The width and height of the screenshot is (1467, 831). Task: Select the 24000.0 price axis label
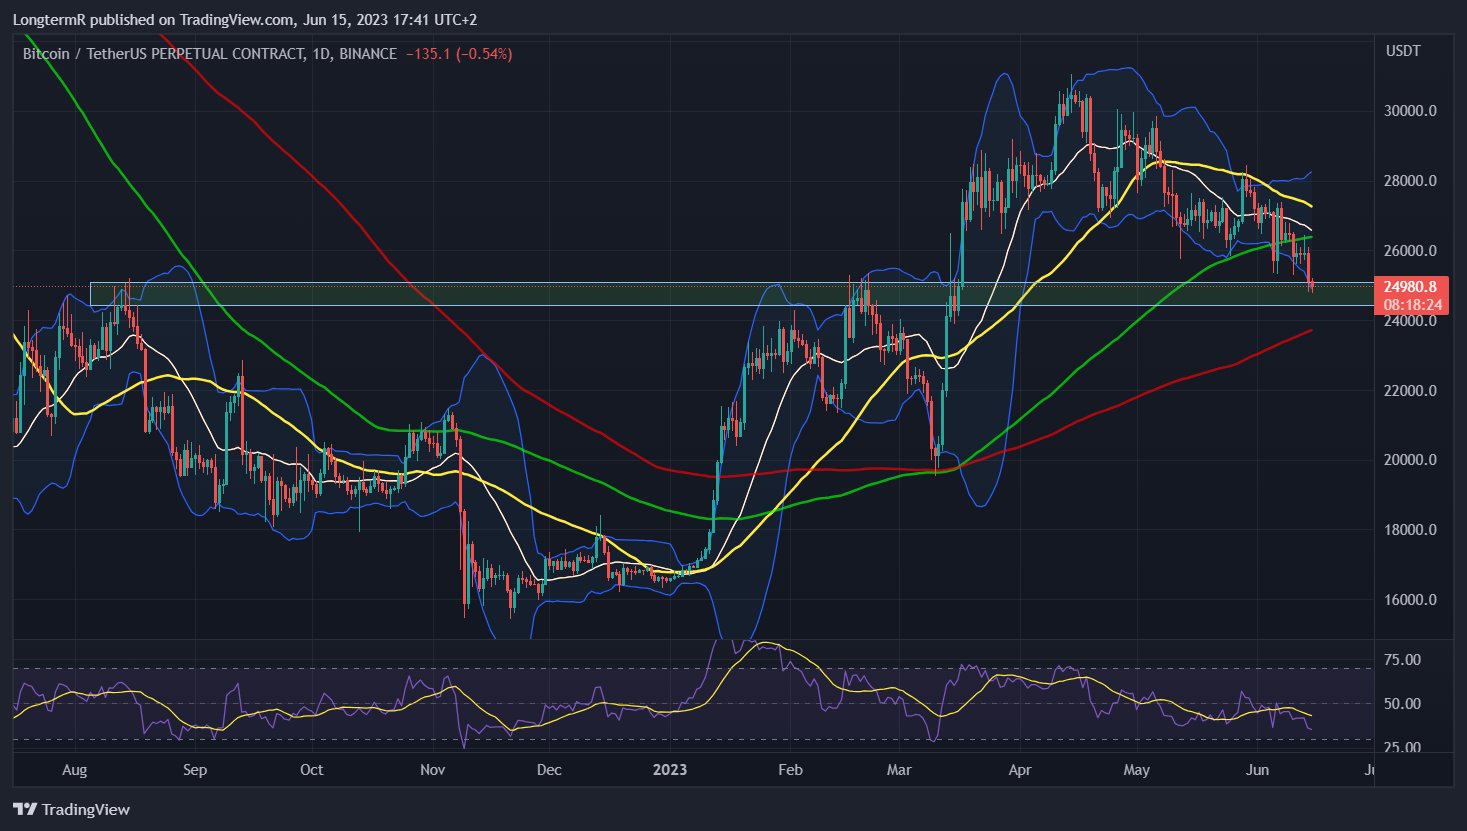click(1410, 321)
